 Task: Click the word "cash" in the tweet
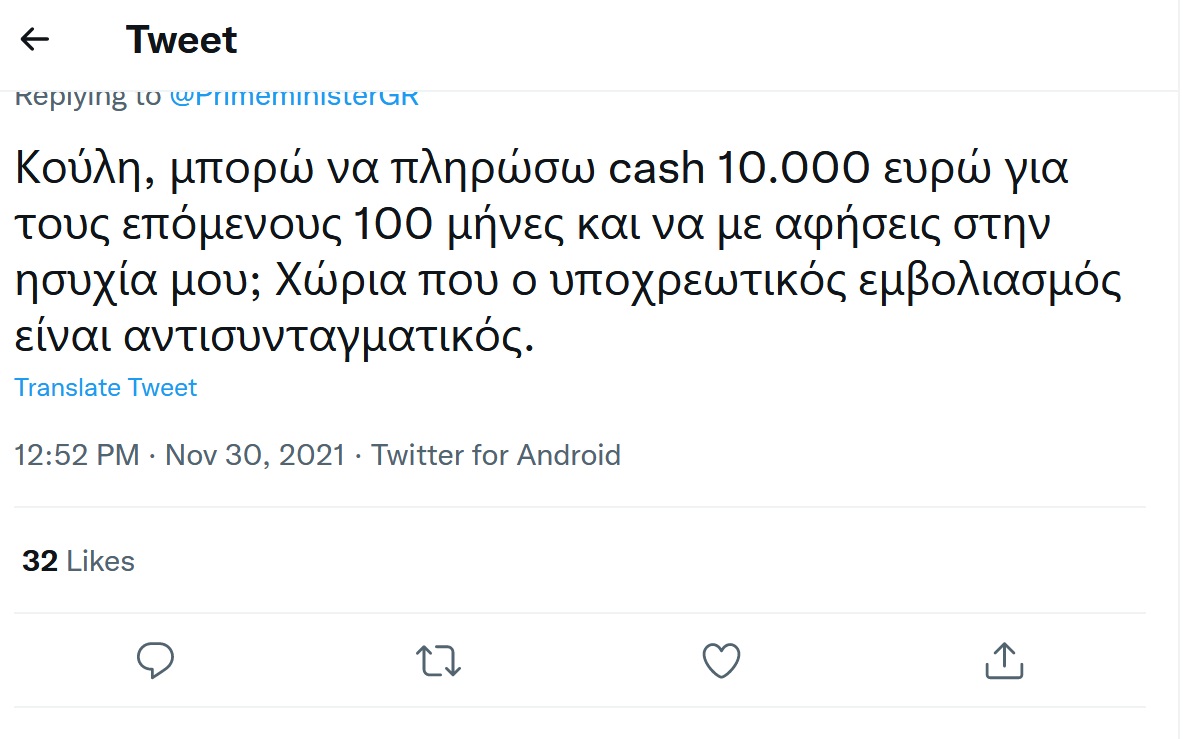pos(657,170)
